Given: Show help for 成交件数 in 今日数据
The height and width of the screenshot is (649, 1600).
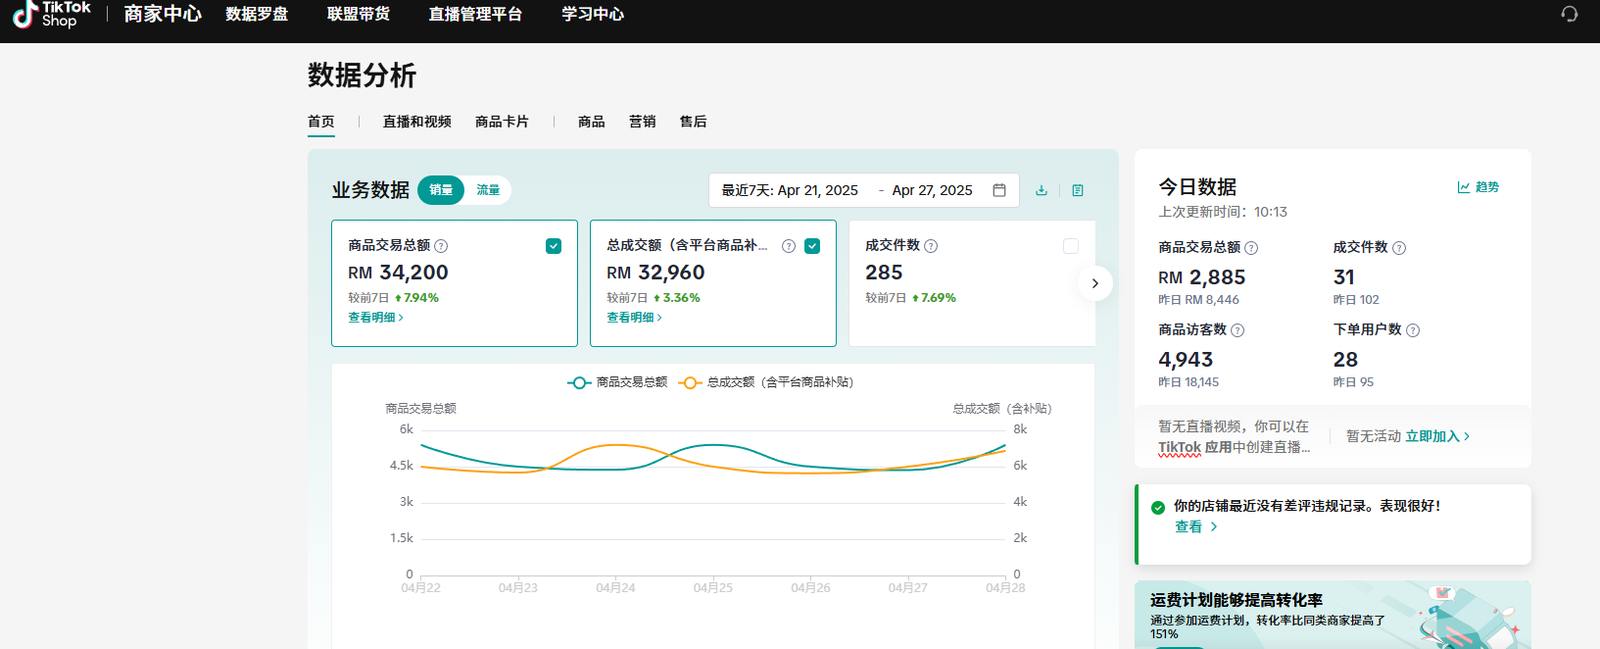Looking at the screenshot, I should point(1399,248).
